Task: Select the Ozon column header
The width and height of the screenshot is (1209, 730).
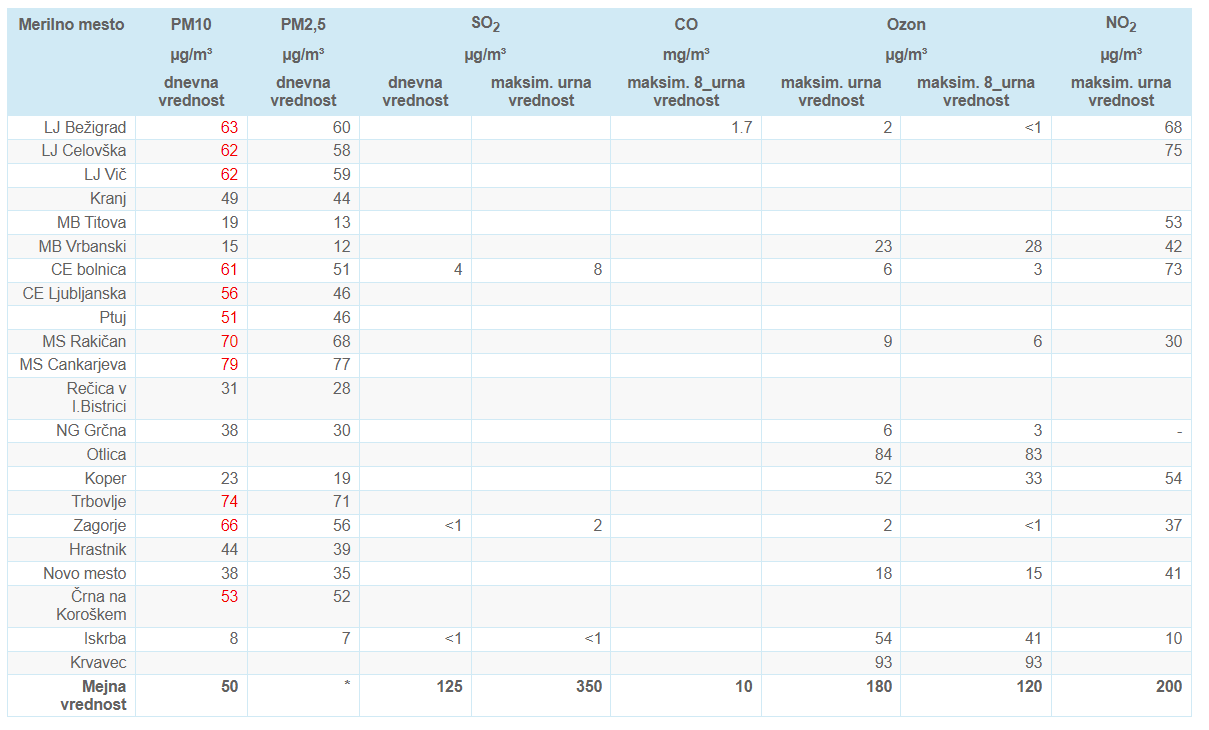Action: tap(905, 24)
